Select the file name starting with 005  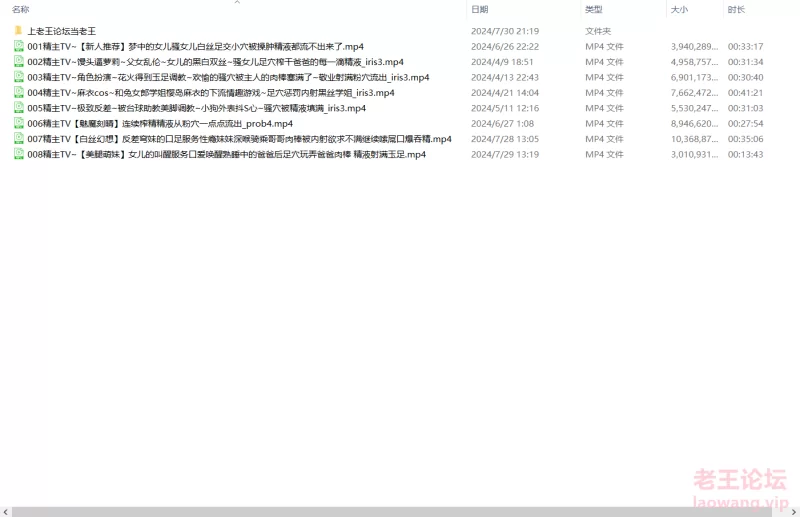(x=196, y=108)
